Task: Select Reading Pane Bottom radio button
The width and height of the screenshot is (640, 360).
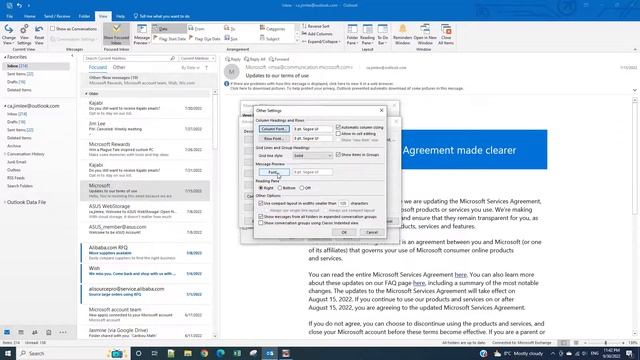Action: [x=280, y=188]
